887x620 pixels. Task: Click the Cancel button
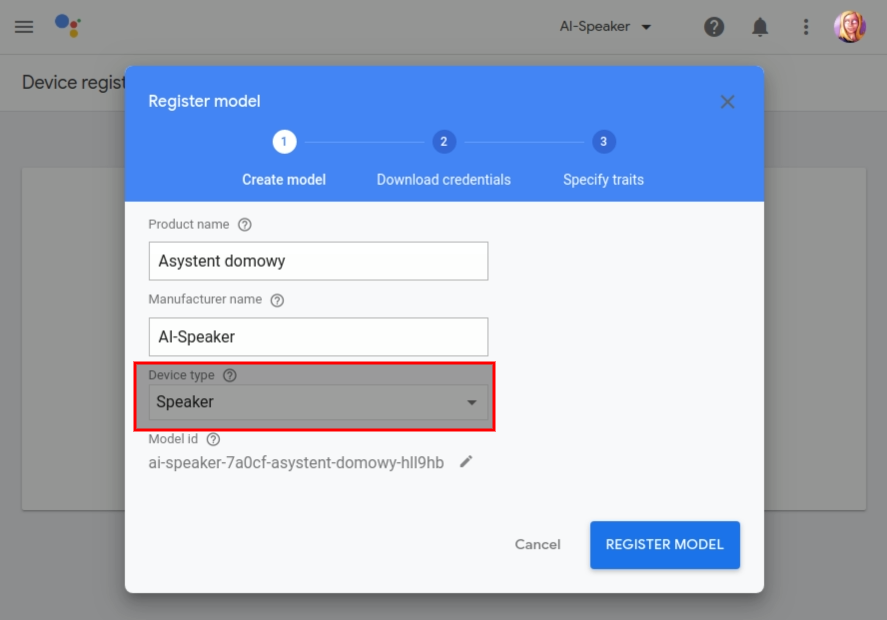537,544
